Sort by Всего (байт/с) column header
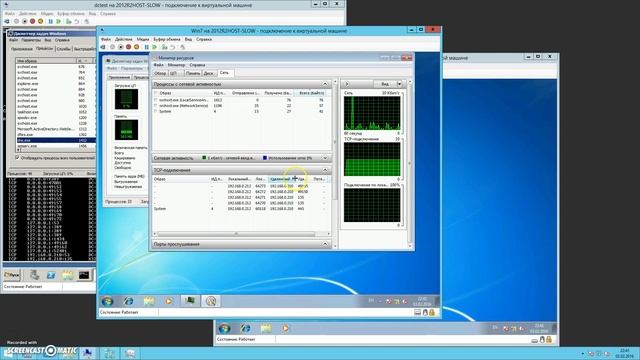The height and width of the screenshot is (360, 640). pyautogui.click(x=311, y=93)
